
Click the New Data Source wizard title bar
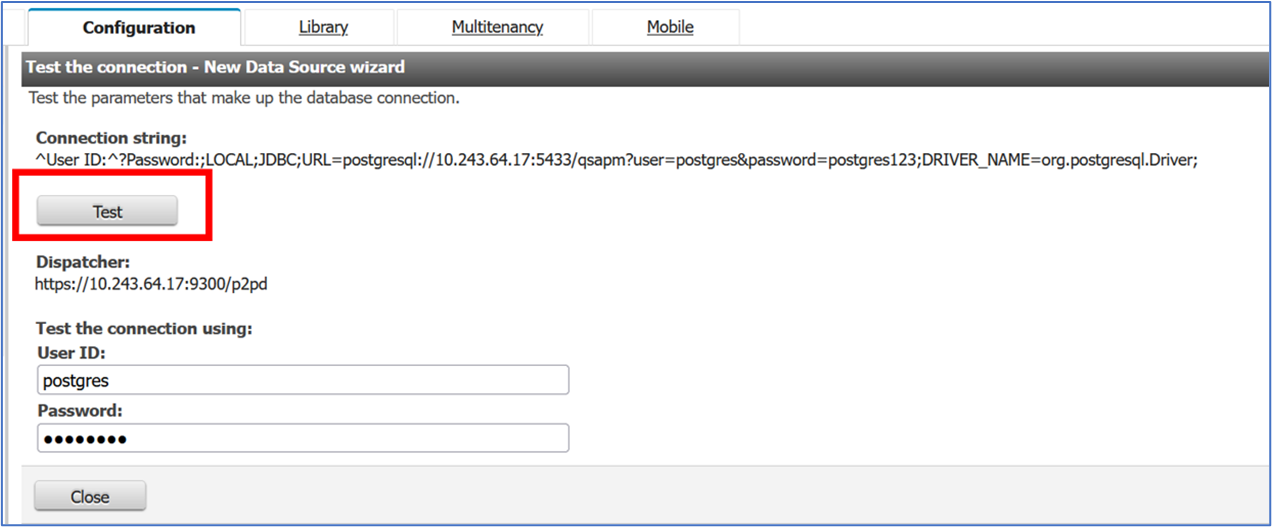point(215,68)
